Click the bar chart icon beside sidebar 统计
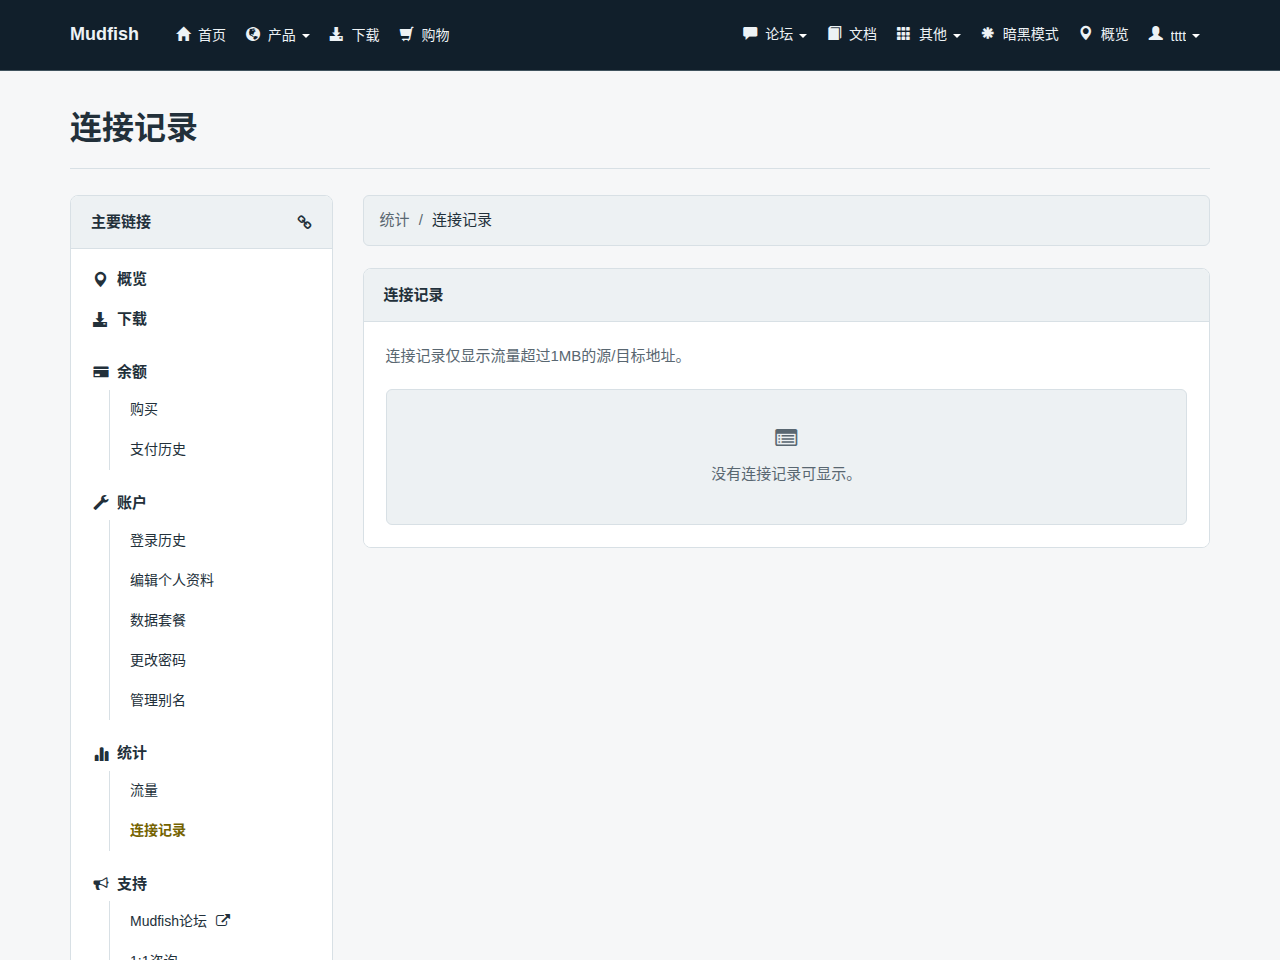Viewport: 1280px width, 960px height. [101, 754]
